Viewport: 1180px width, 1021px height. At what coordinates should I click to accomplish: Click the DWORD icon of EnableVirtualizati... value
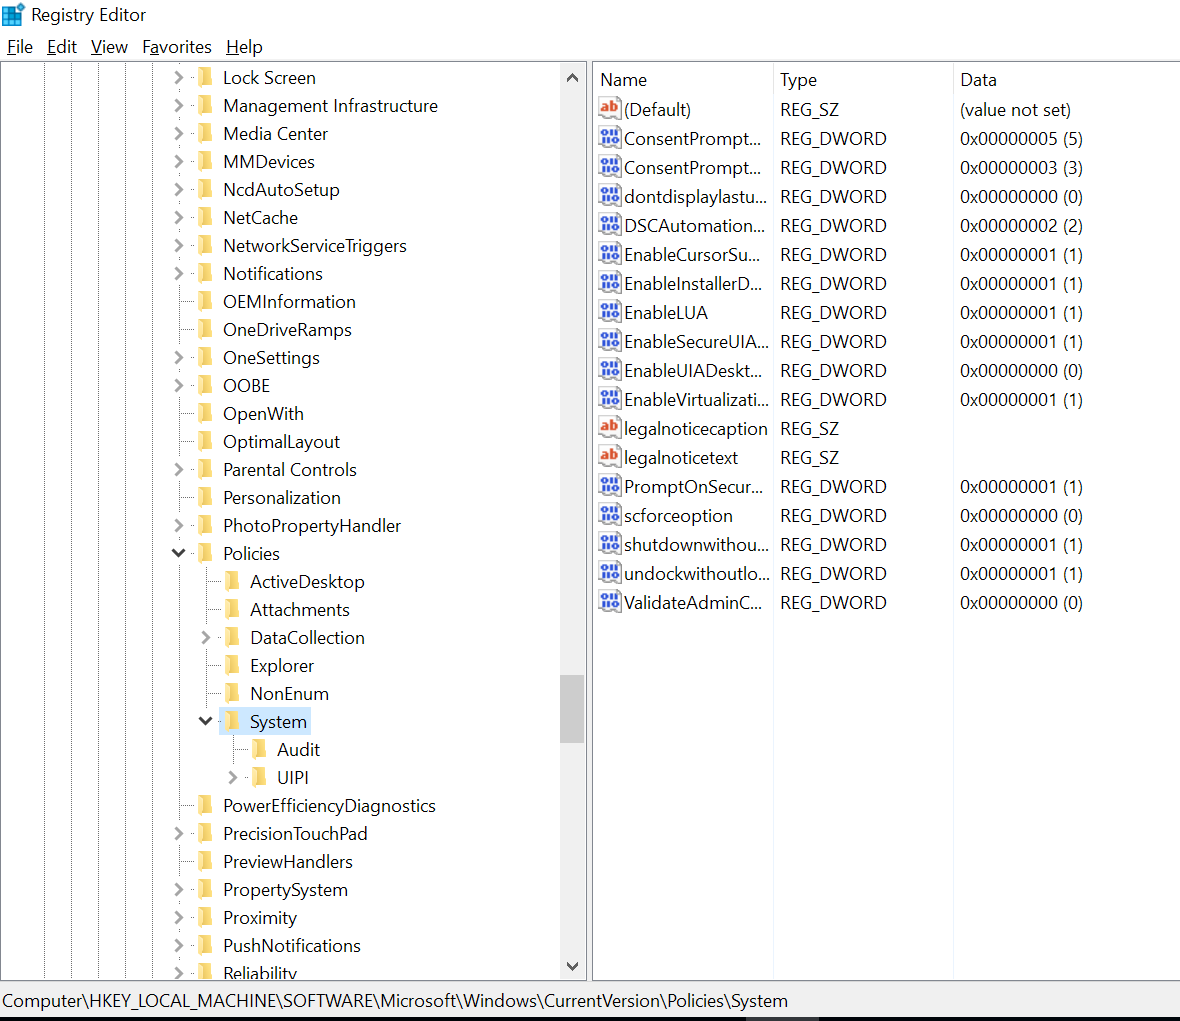(610, 398)
